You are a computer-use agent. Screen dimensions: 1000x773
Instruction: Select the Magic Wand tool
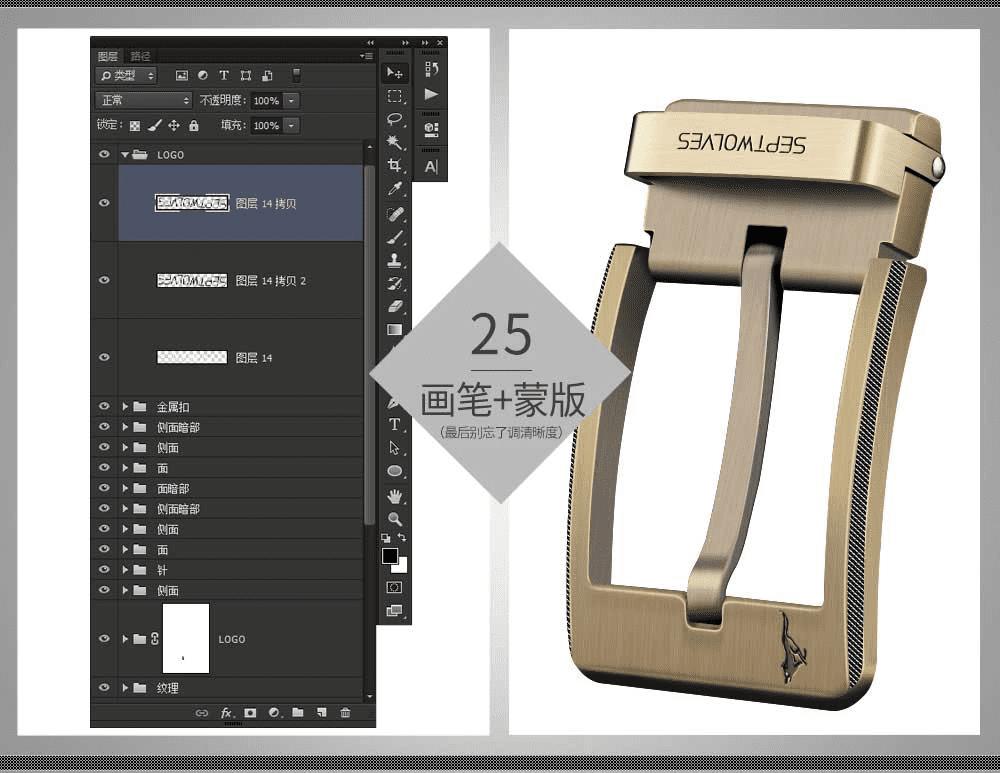pyautogui.click(x=395, y=142)
